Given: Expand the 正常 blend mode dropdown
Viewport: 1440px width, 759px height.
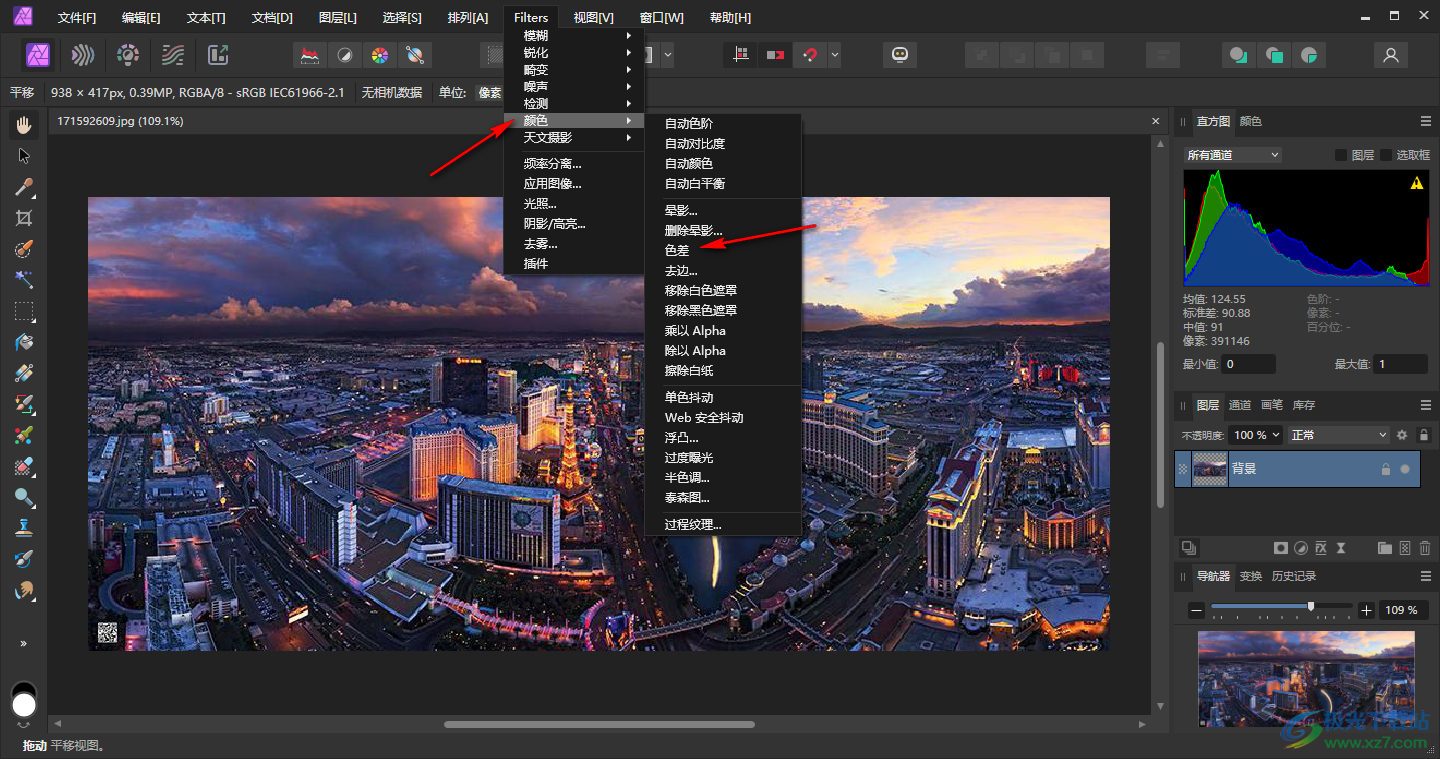Looking at the screenshot, I should tap(1339, 435).
